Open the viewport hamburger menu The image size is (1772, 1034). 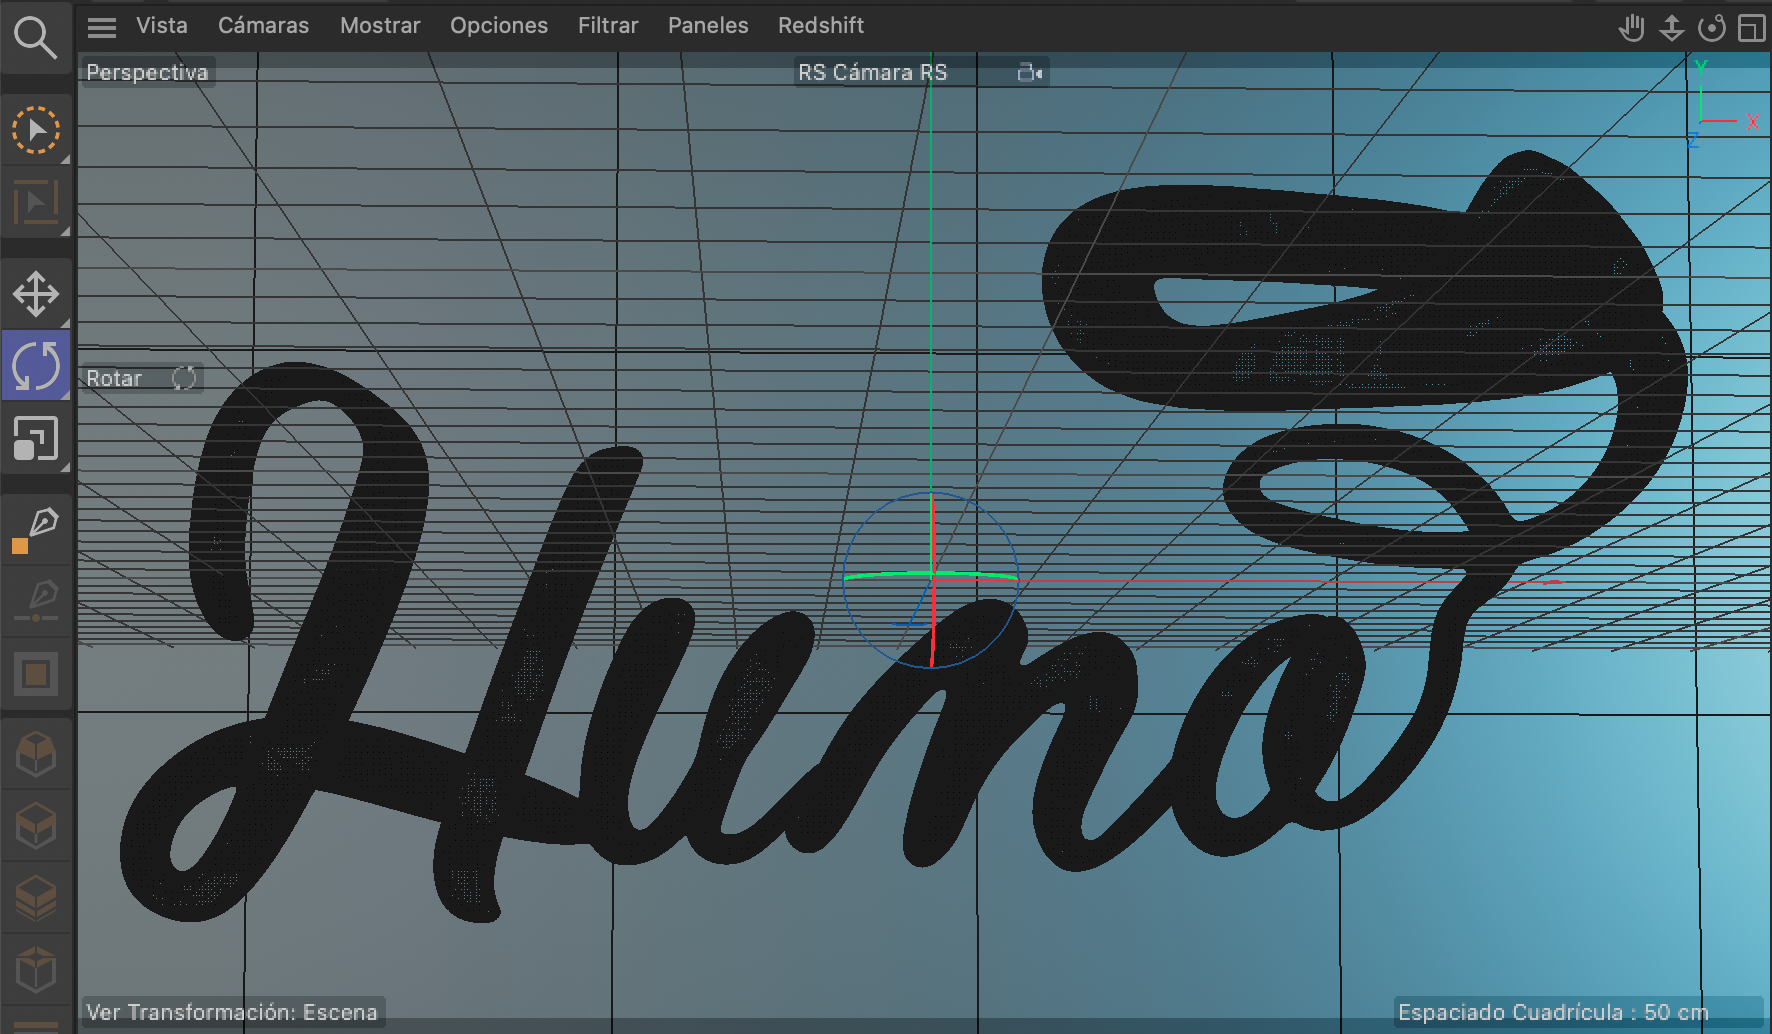(x=102, y=27)
